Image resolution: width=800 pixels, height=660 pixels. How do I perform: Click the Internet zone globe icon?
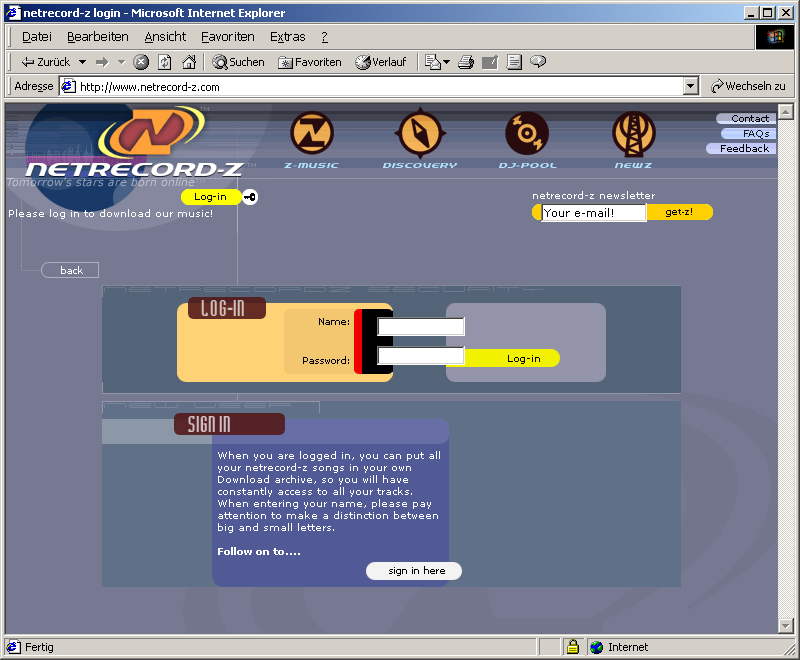pyautogui.click(x=596, y=647)
